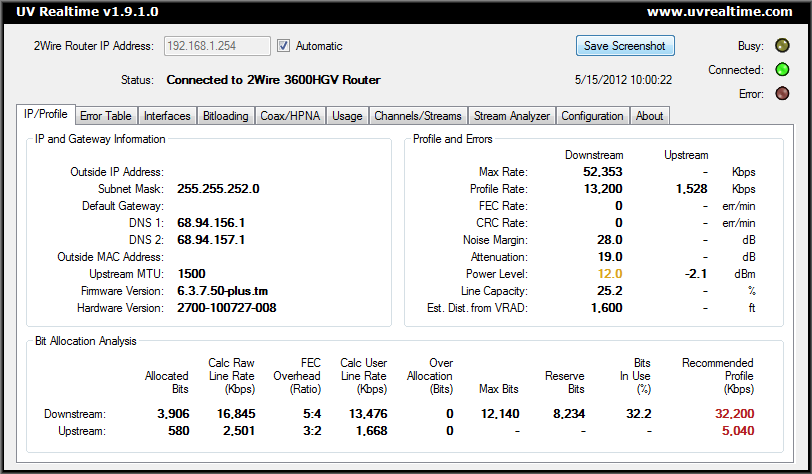This screenshot has width=812, height=474.
Task: Click the Busy status indicator light
Action: pos(783,46)
